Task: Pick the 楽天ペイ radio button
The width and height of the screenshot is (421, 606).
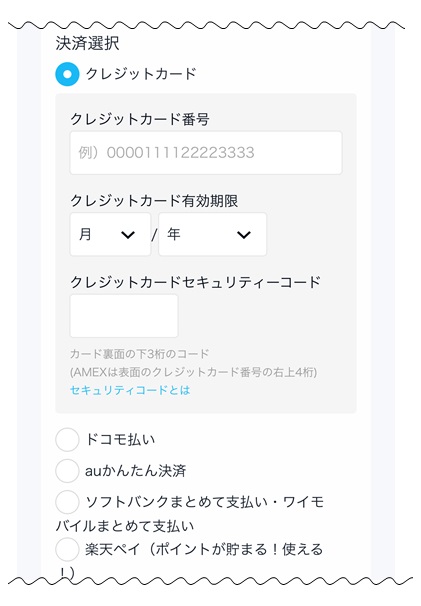Action: point(67,549)
